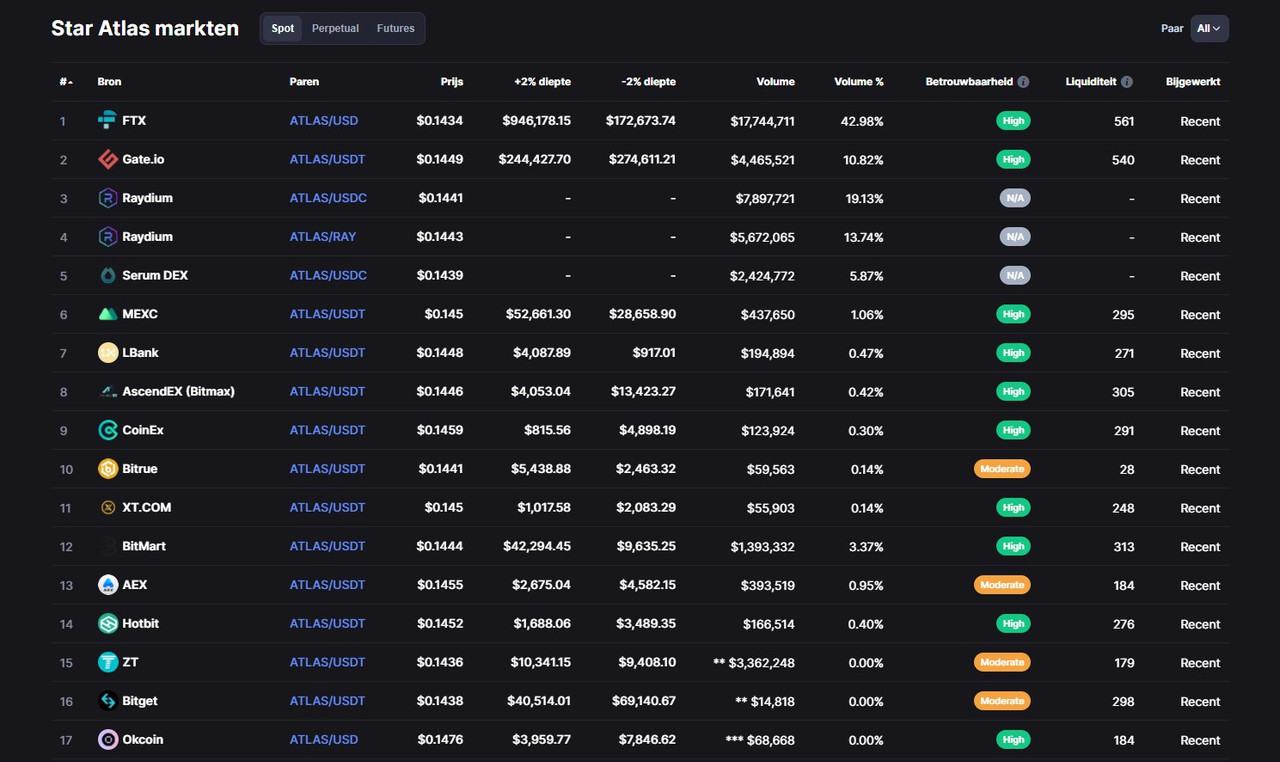
Task: Click the ZT exchange logo icon
Action: (x=107, y=662)
